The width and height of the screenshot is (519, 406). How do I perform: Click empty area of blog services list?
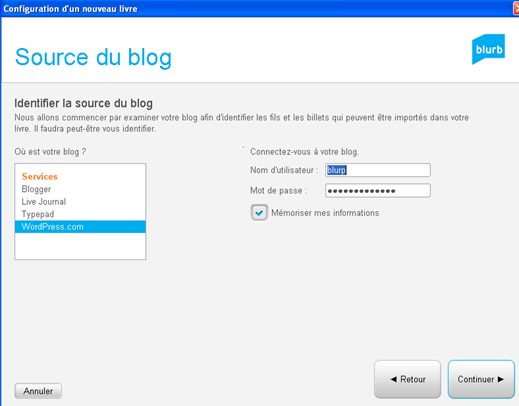[80, 246]
